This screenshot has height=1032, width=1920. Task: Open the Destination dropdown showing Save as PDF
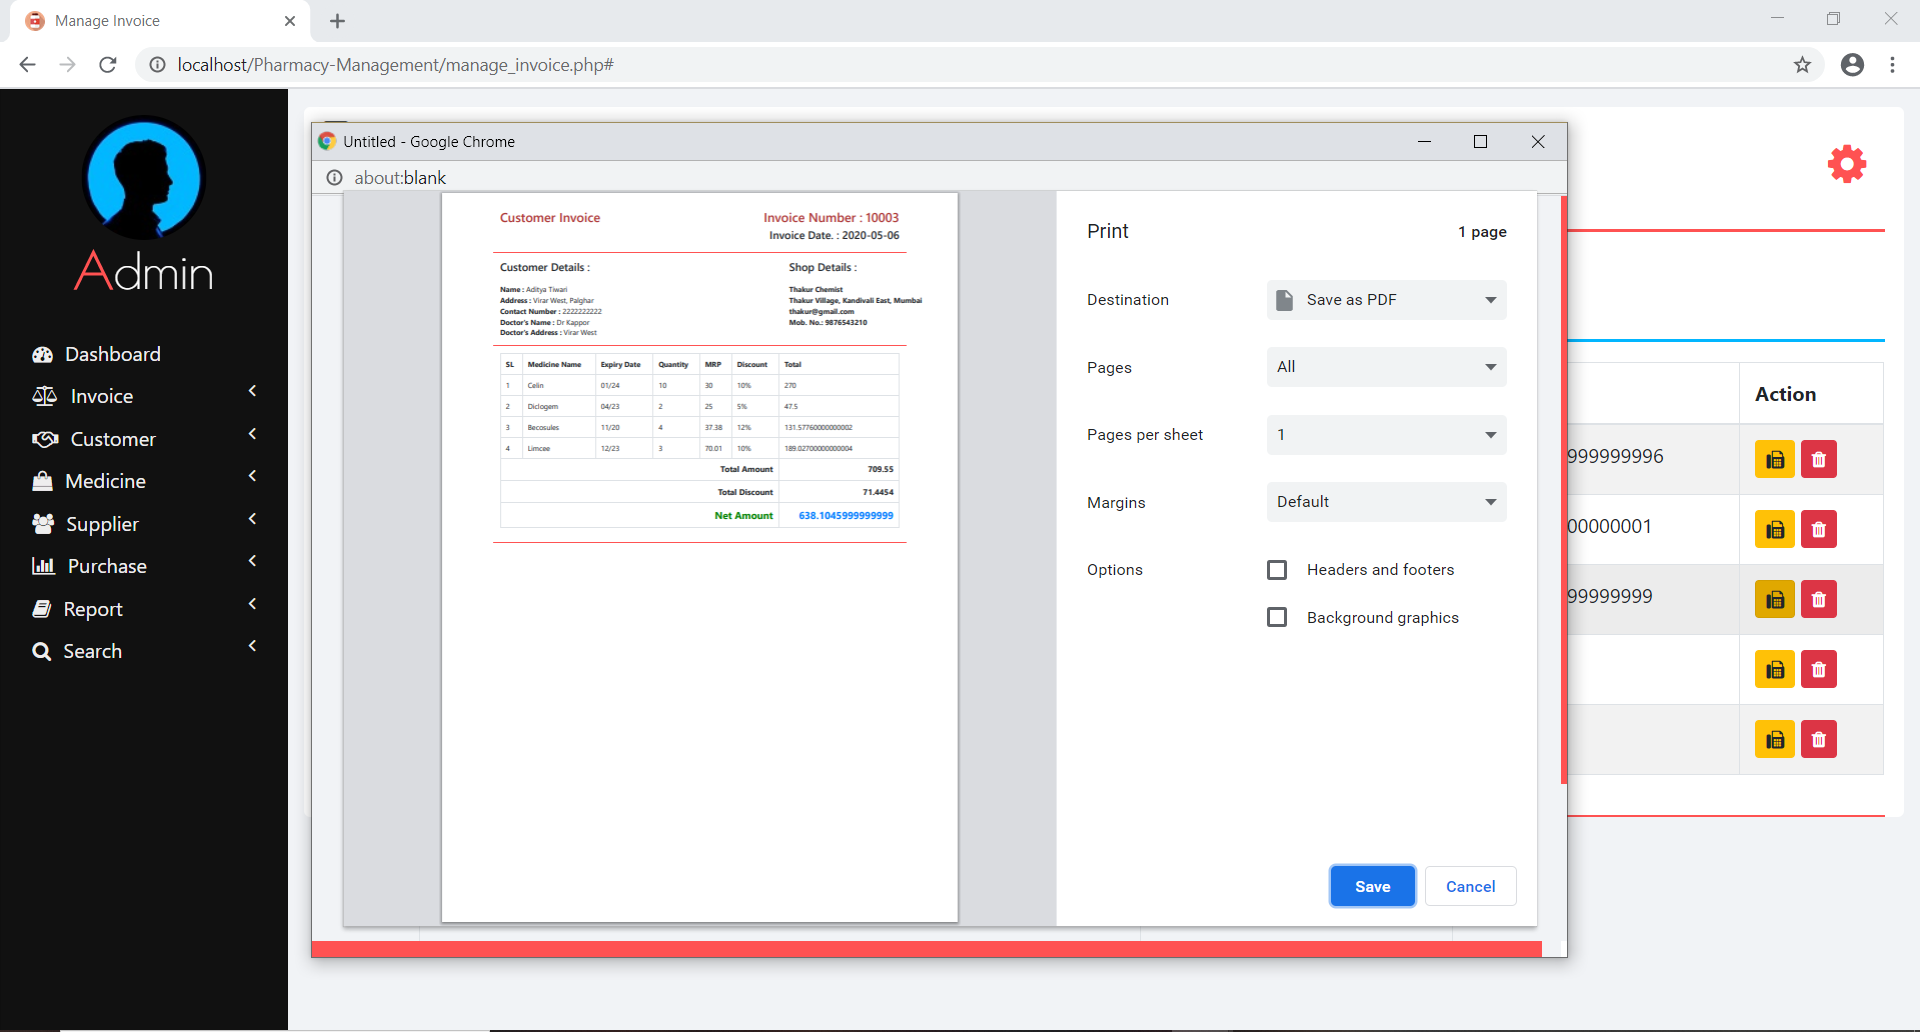pyautogui.click(x=1386, y=300)
